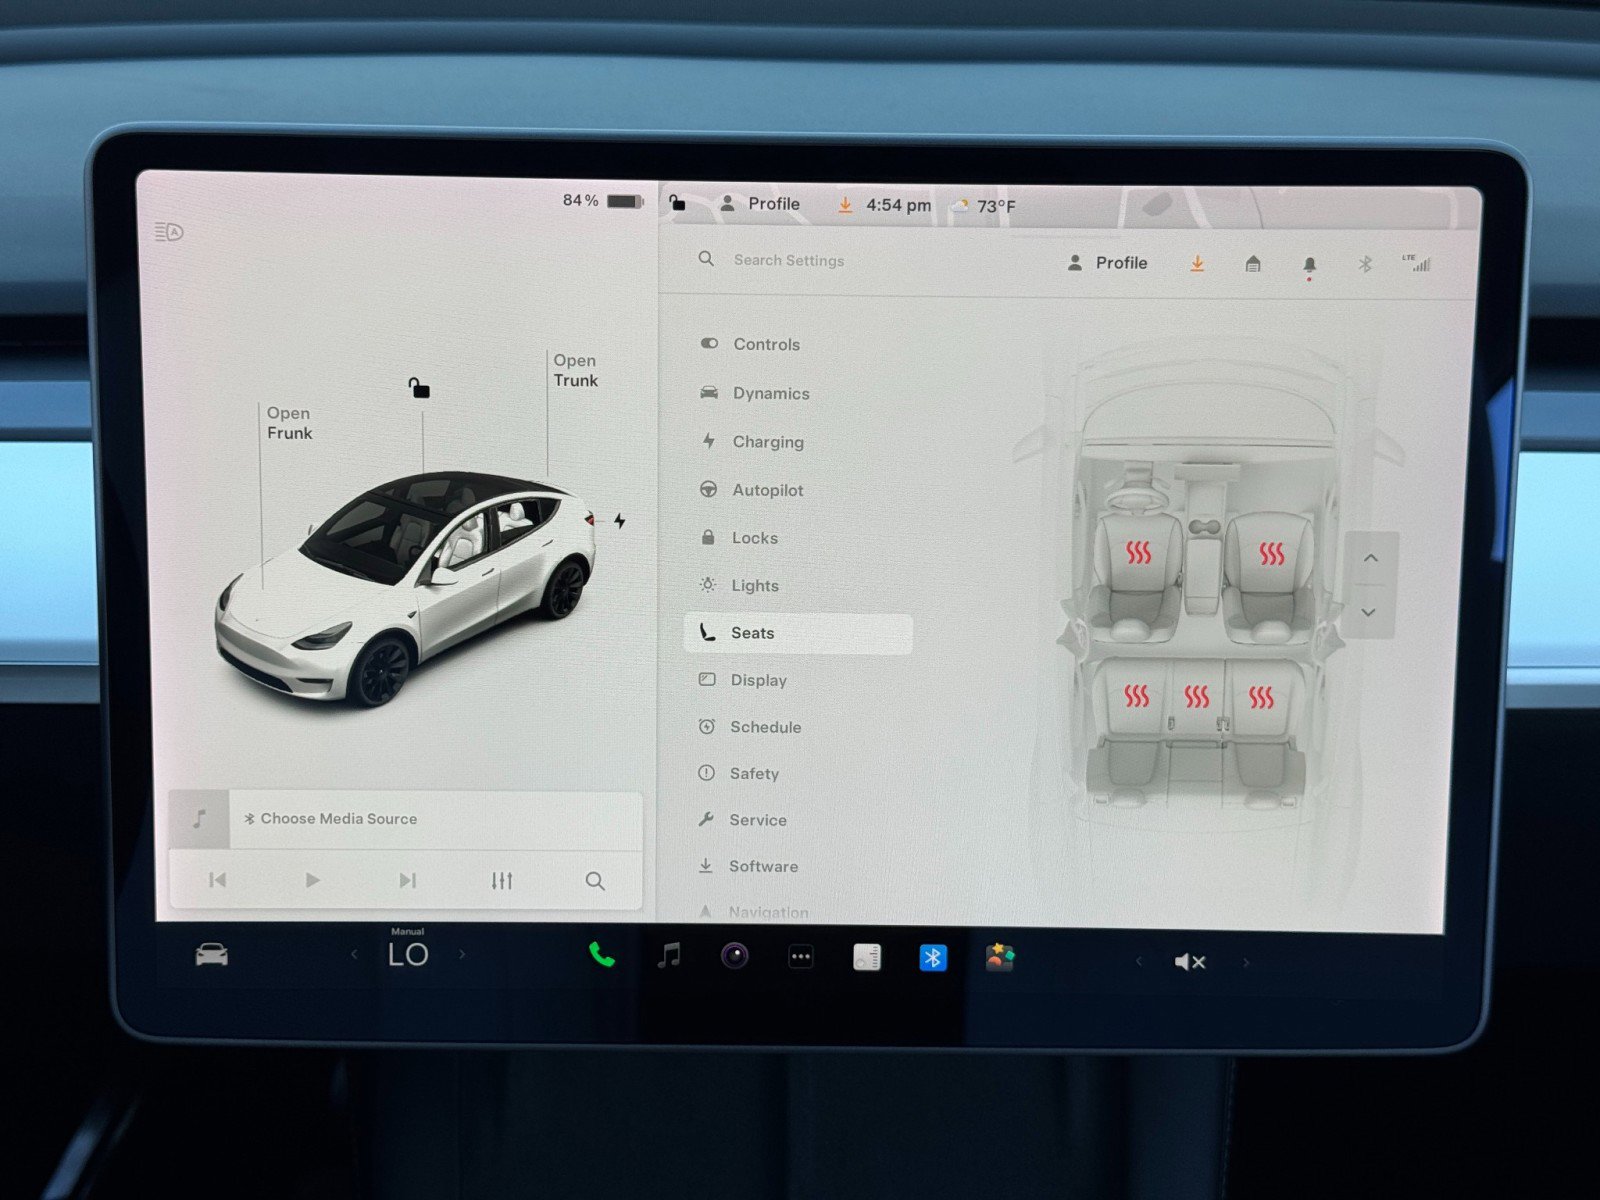Open the phone app from the launcher
Screen dimensions: 1600x1200
(x=603, y=957)
